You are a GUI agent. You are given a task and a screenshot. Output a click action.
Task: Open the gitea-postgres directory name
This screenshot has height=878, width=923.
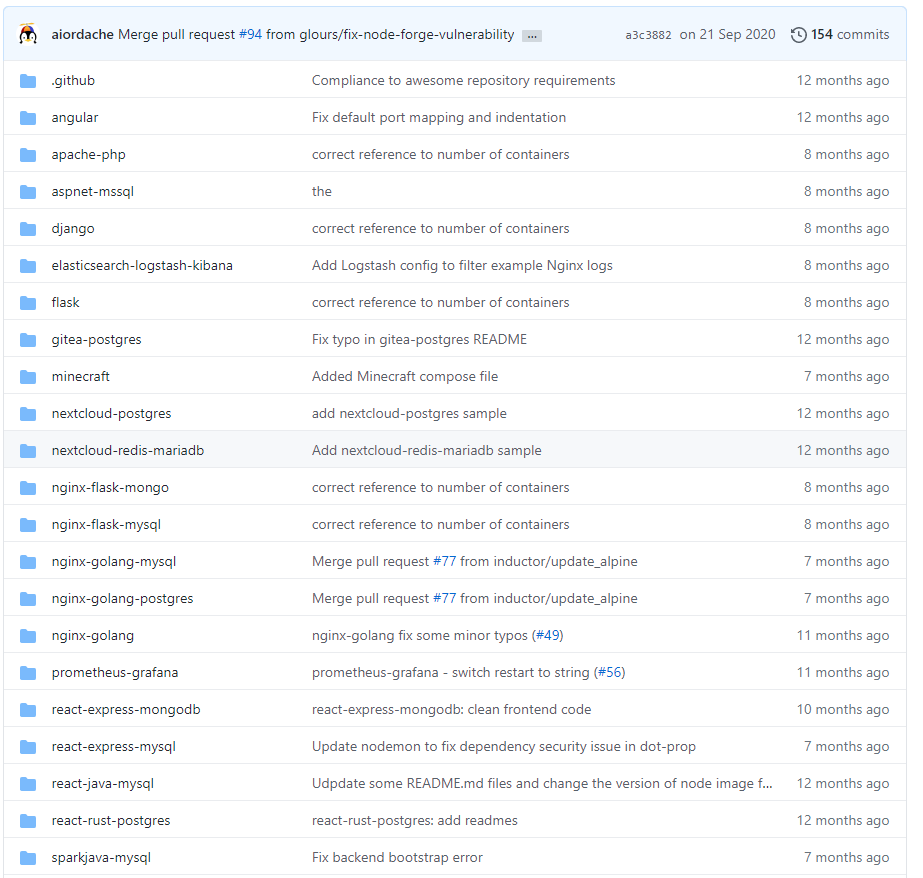pos(97,340)
